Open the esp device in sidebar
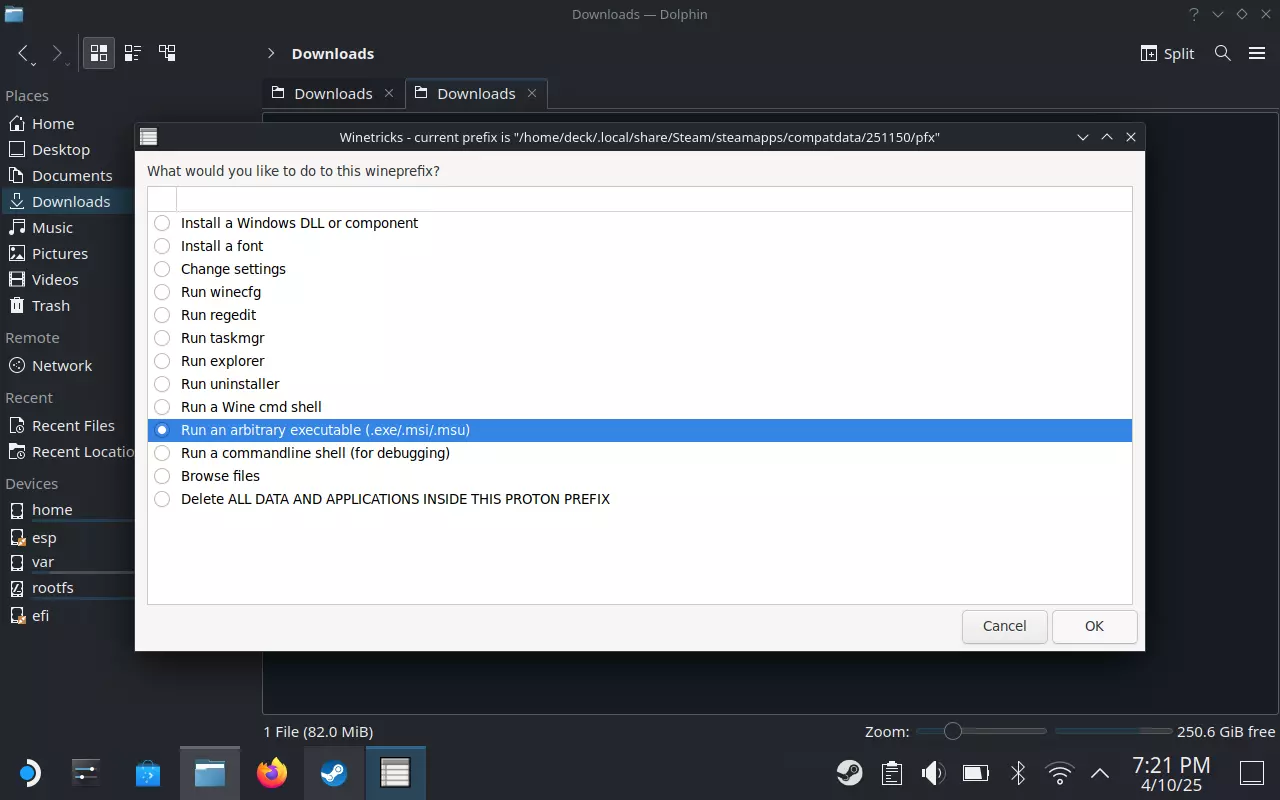The image size is (1280, 800). [x=67, y=538]
